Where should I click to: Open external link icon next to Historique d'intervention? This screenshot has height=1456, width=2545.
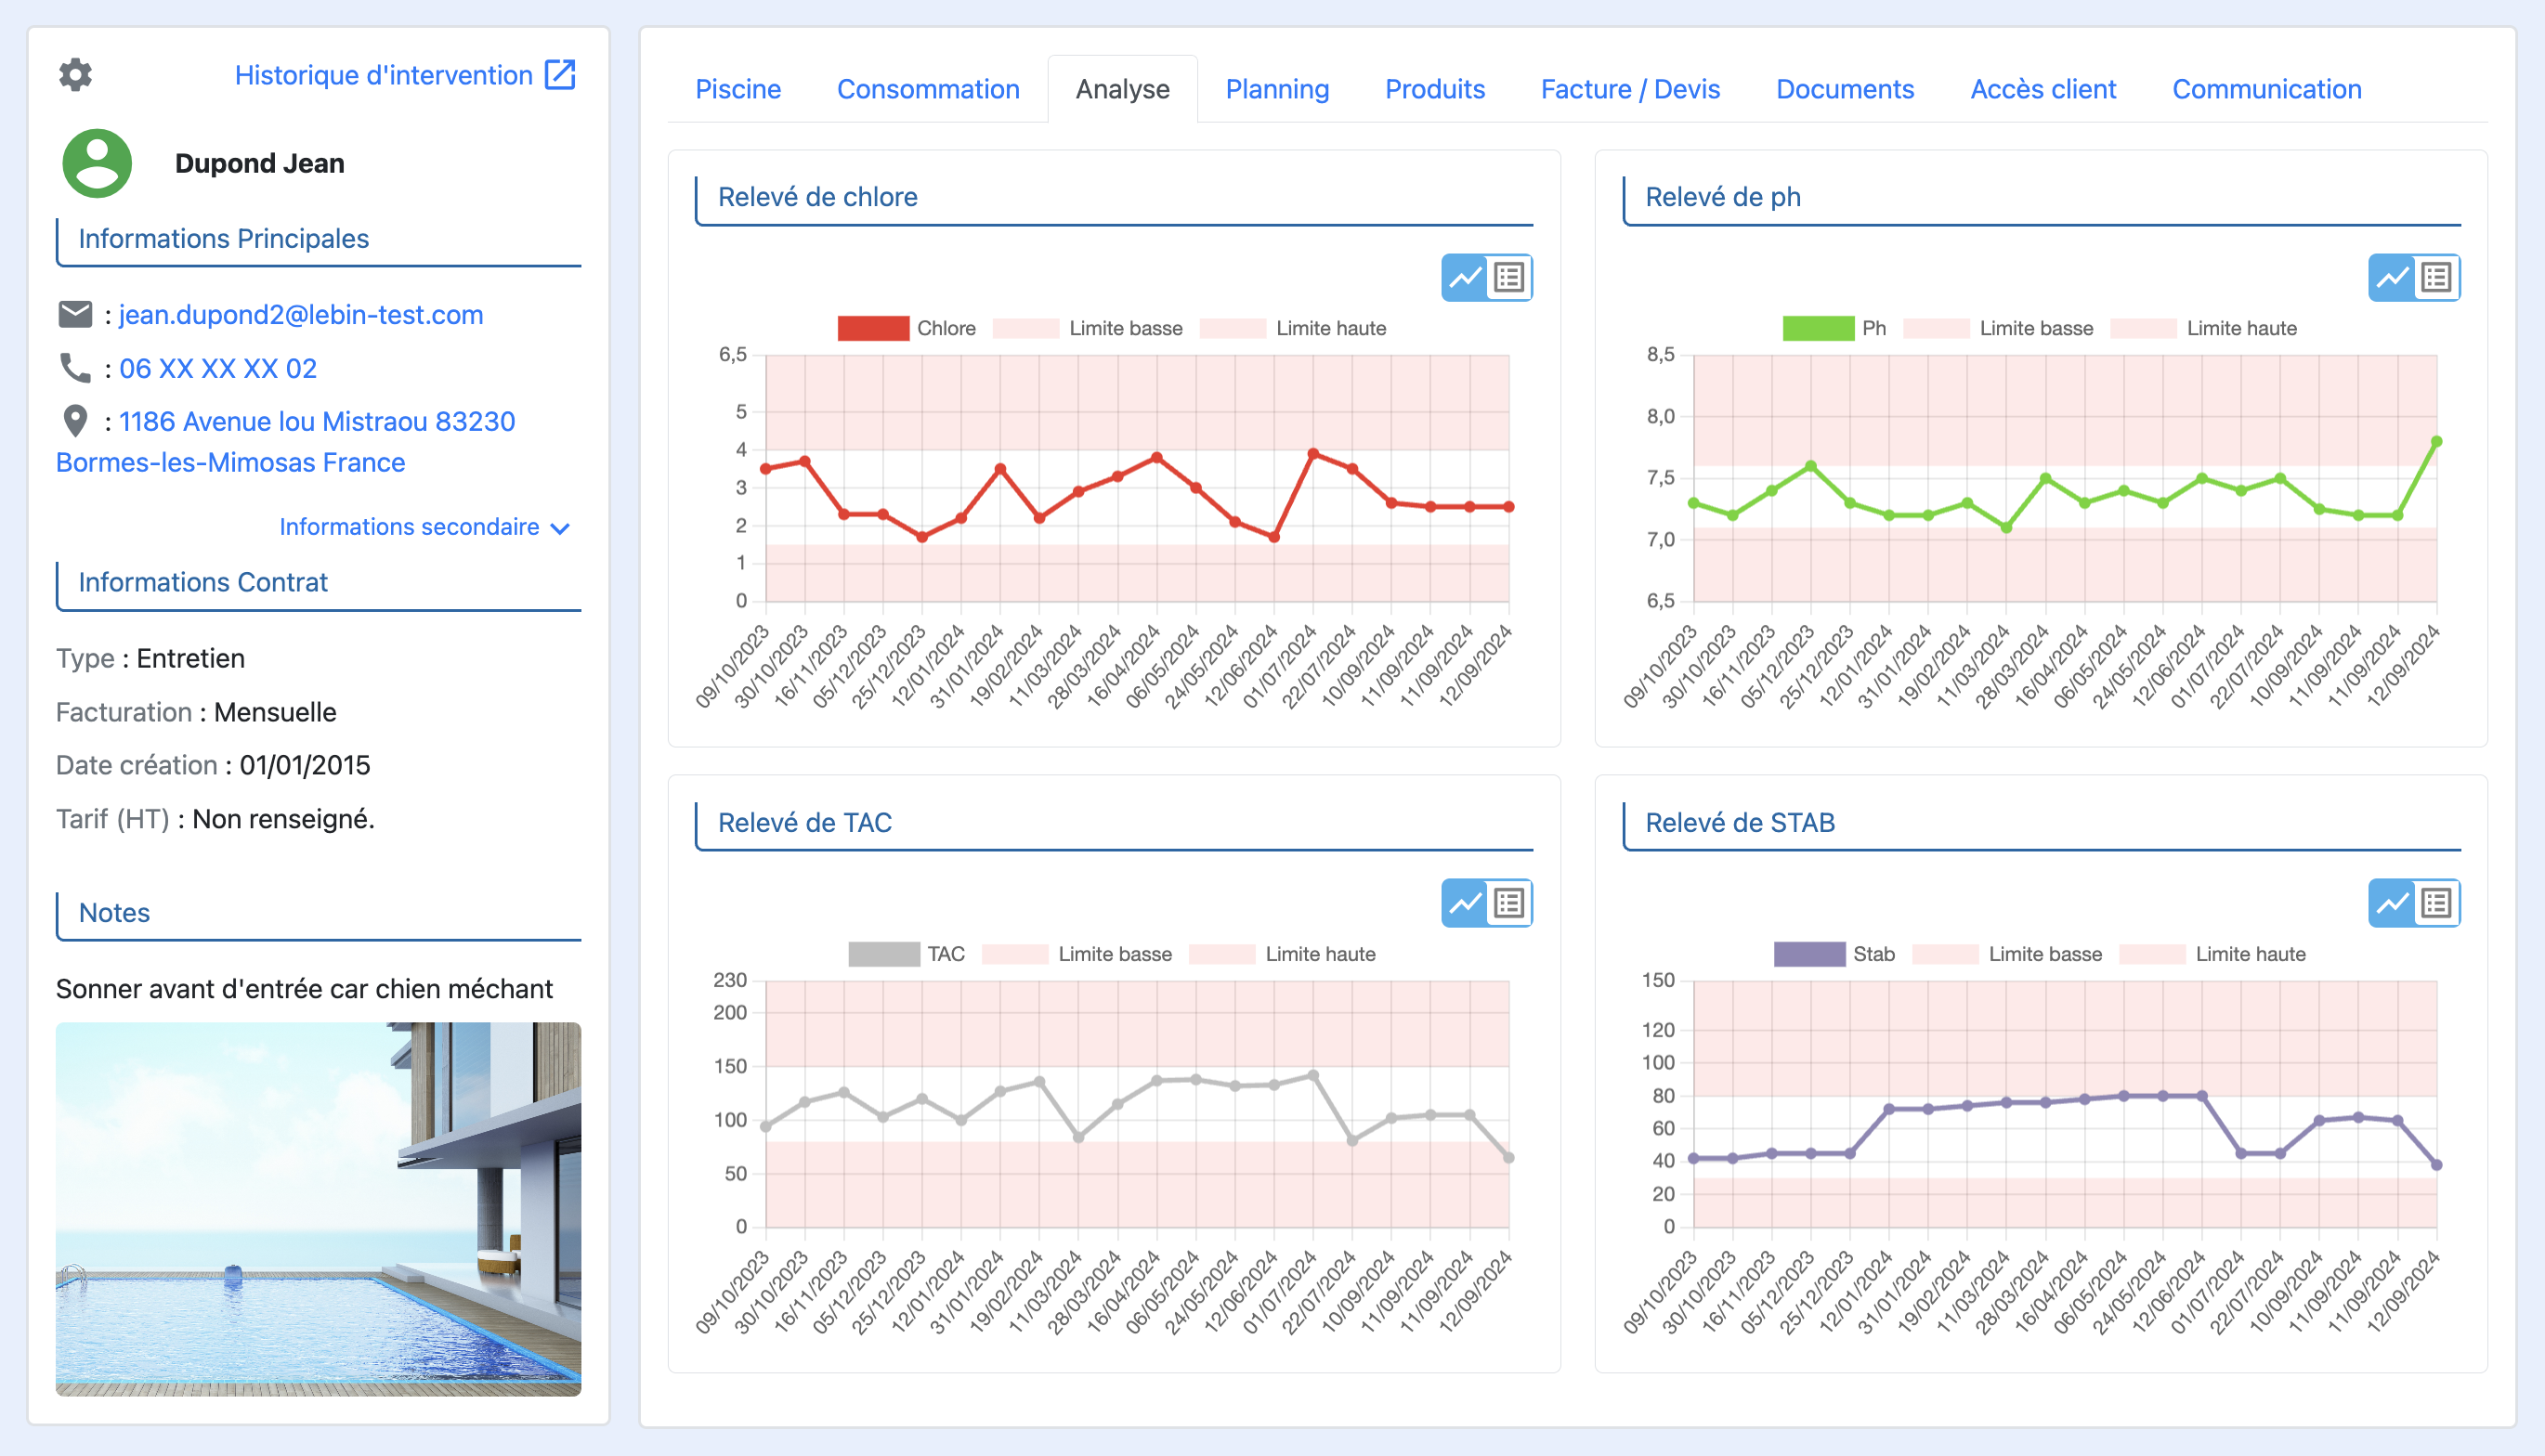click(560, 74)
